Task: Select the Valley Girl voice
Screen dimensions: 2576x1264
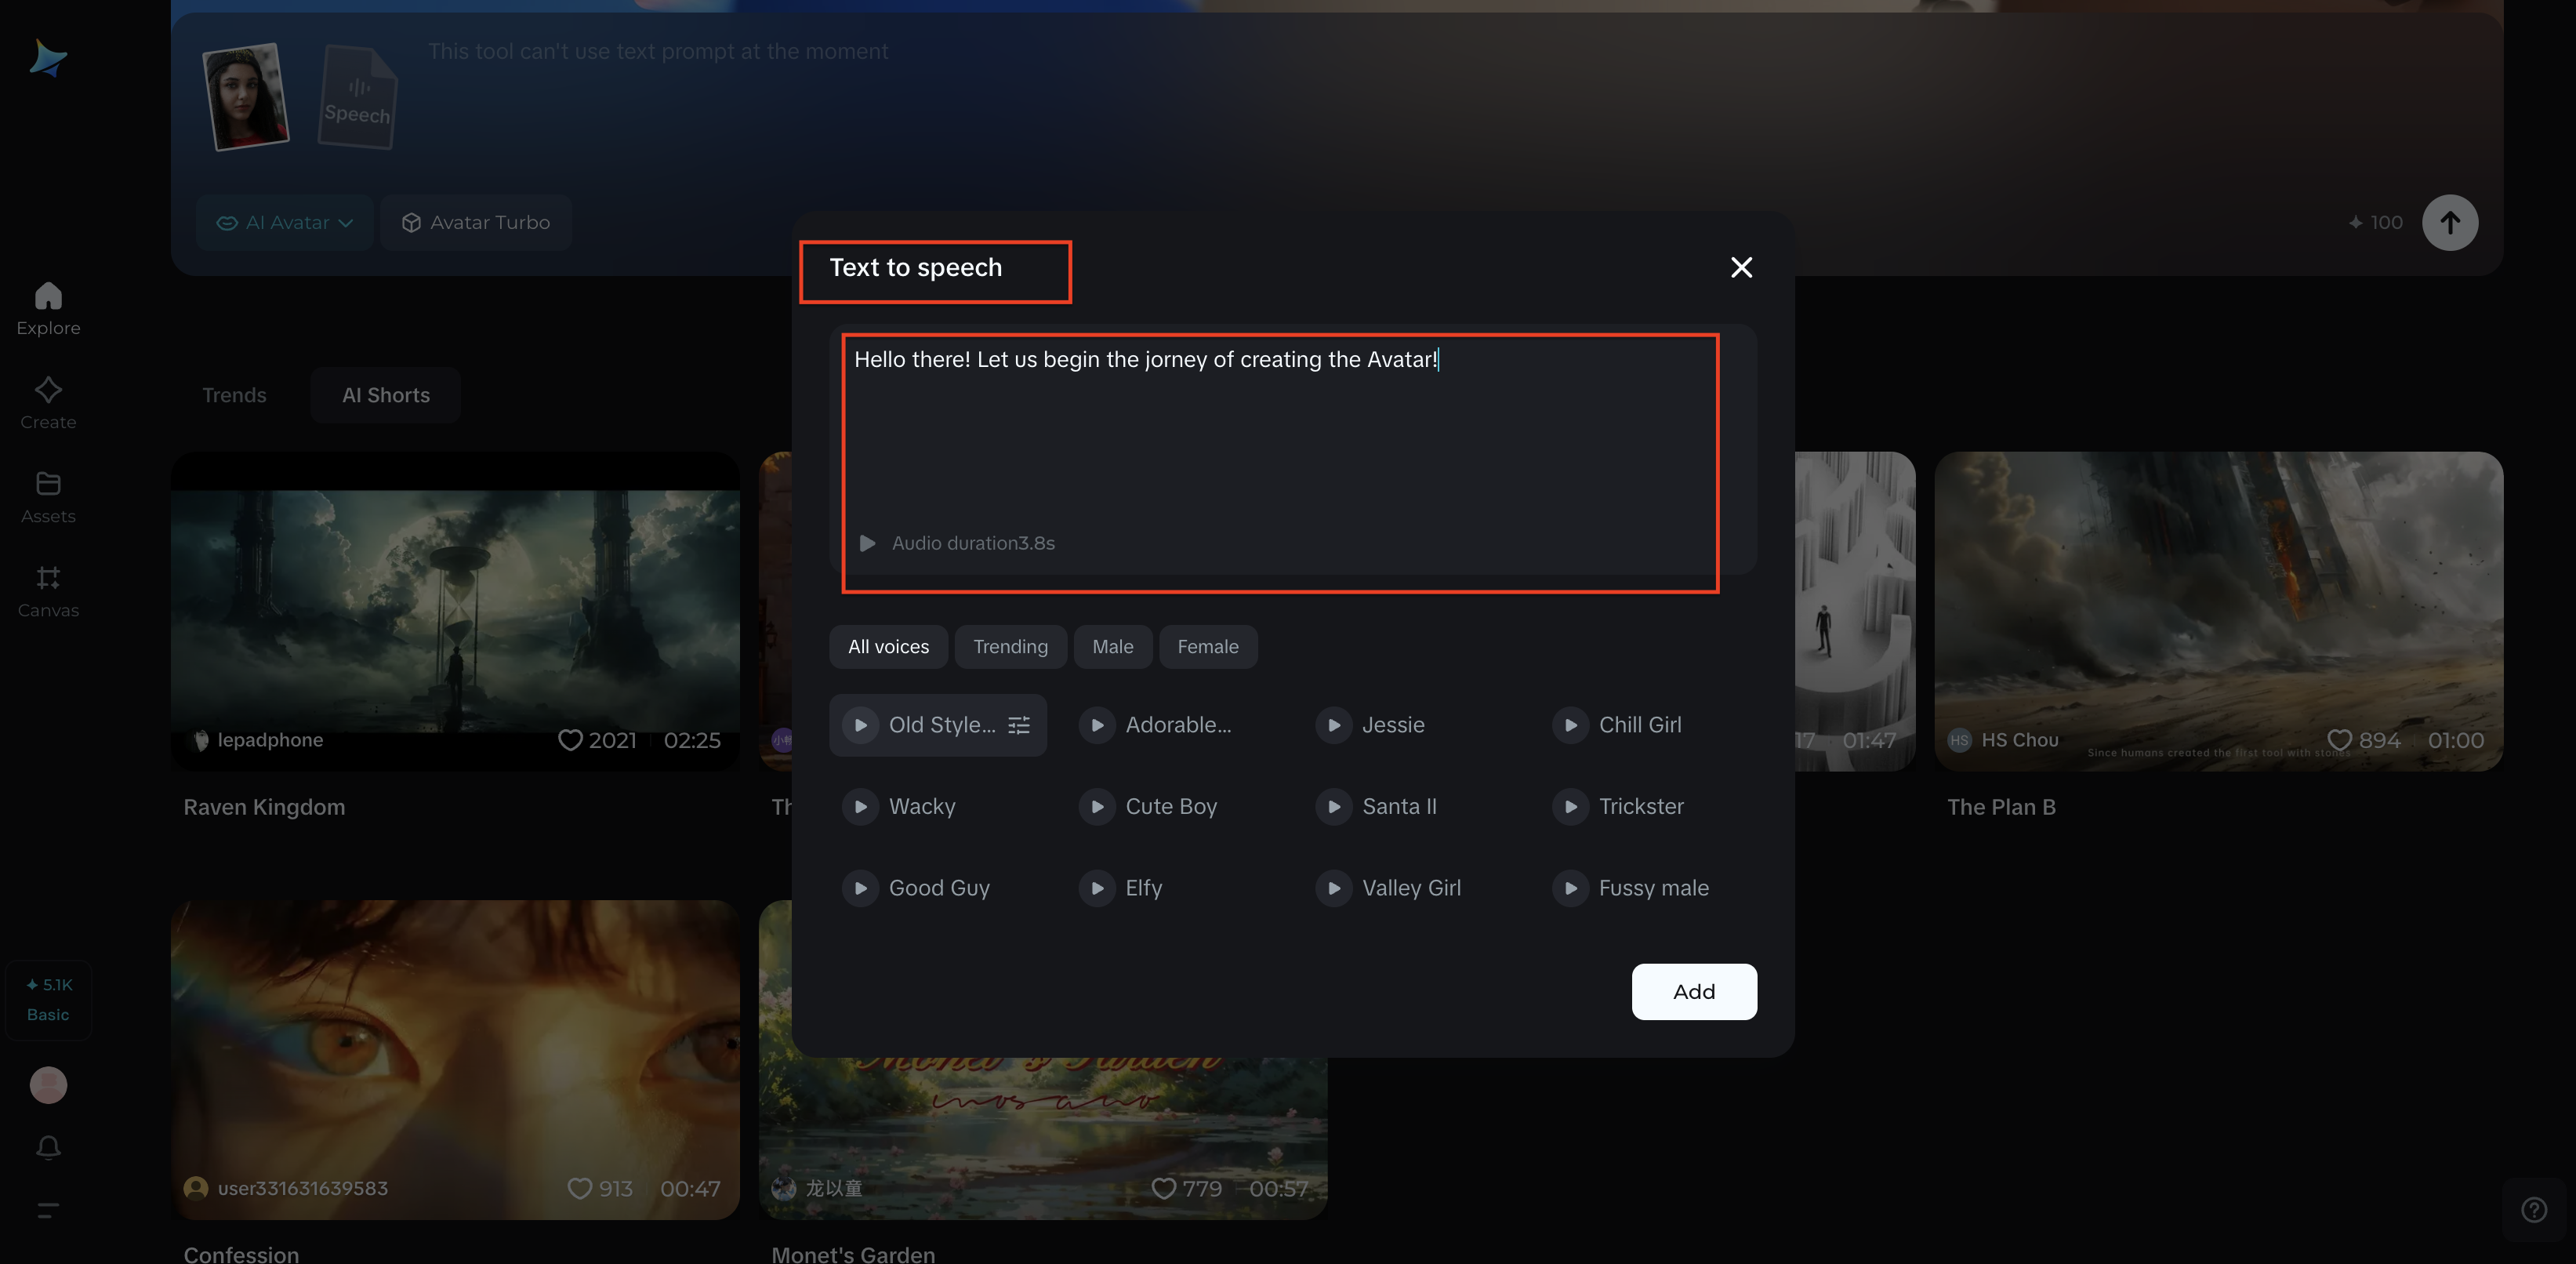Action: pyautogui.click(x=1410, y=888)
